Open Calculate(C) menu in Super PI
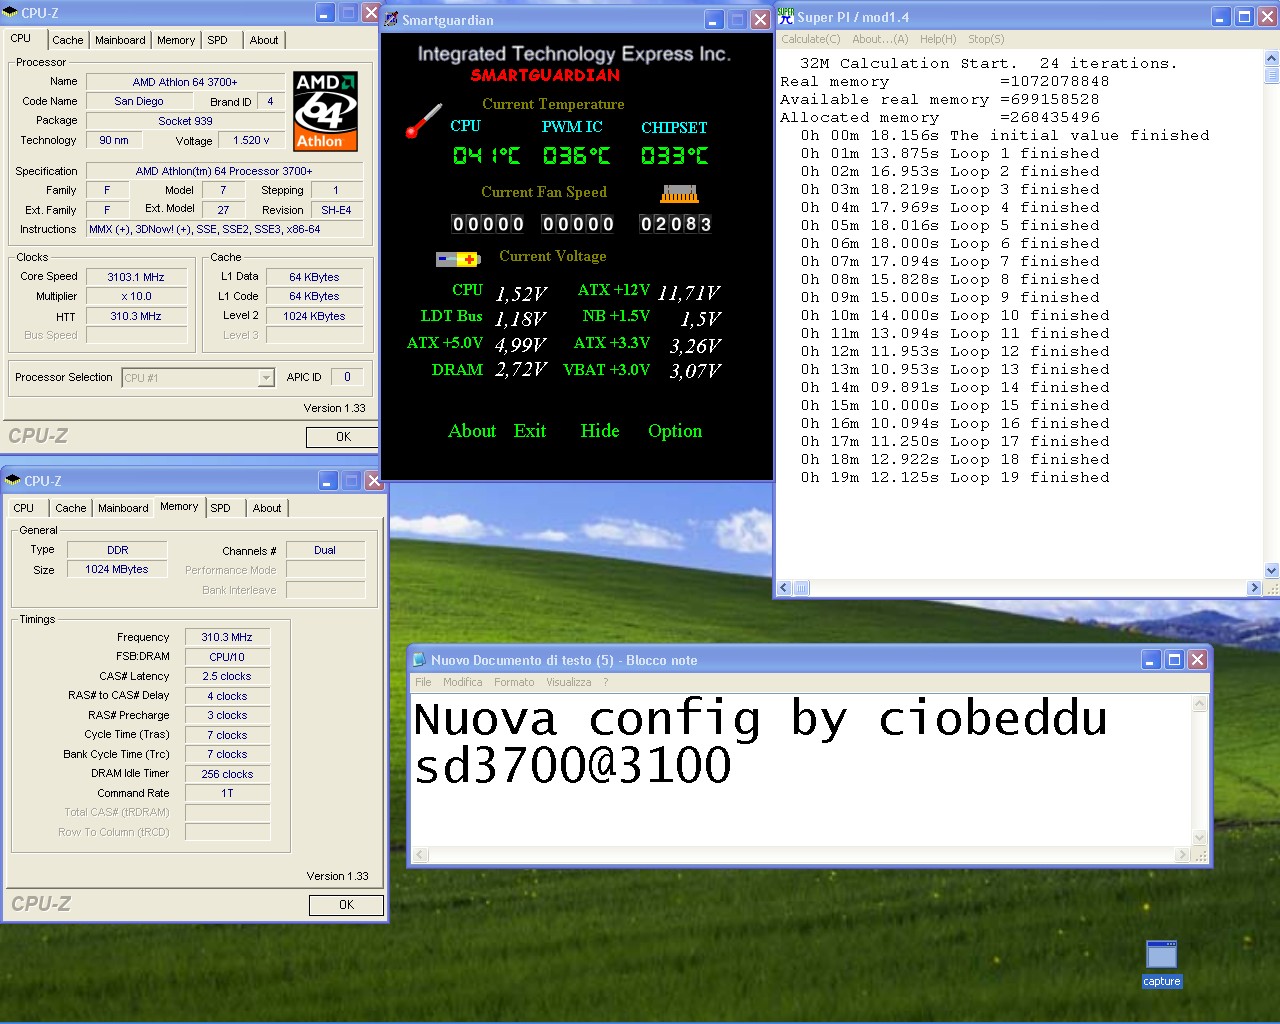The image size is (1280, 1024). (811, 39)
